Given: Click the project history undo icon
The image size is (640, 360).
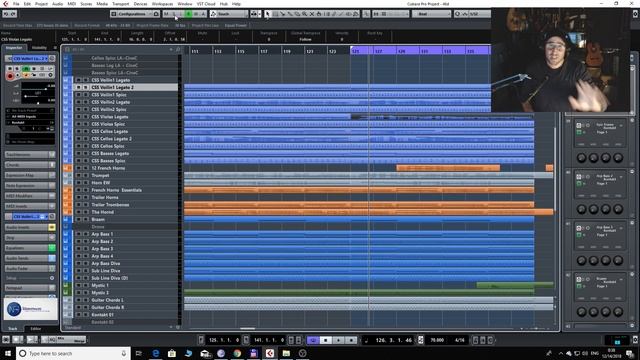Looking at the screenshot, I should tap(6, 14).
